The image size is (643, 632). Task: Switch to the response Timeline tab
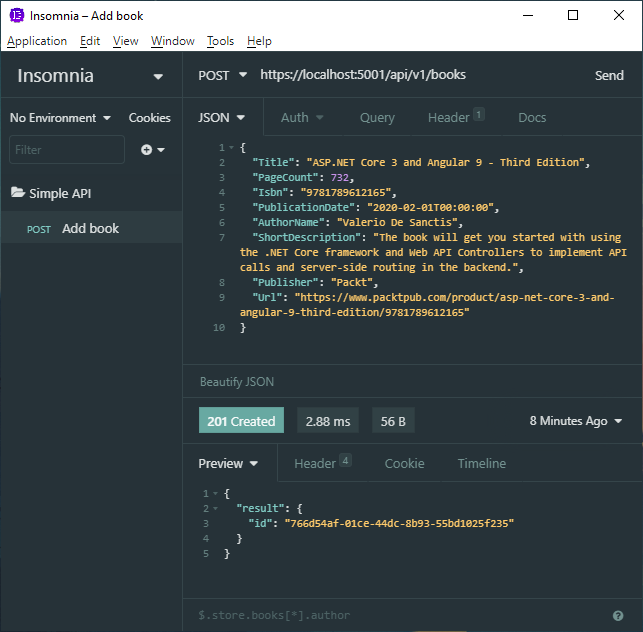(x=481, y=463)
